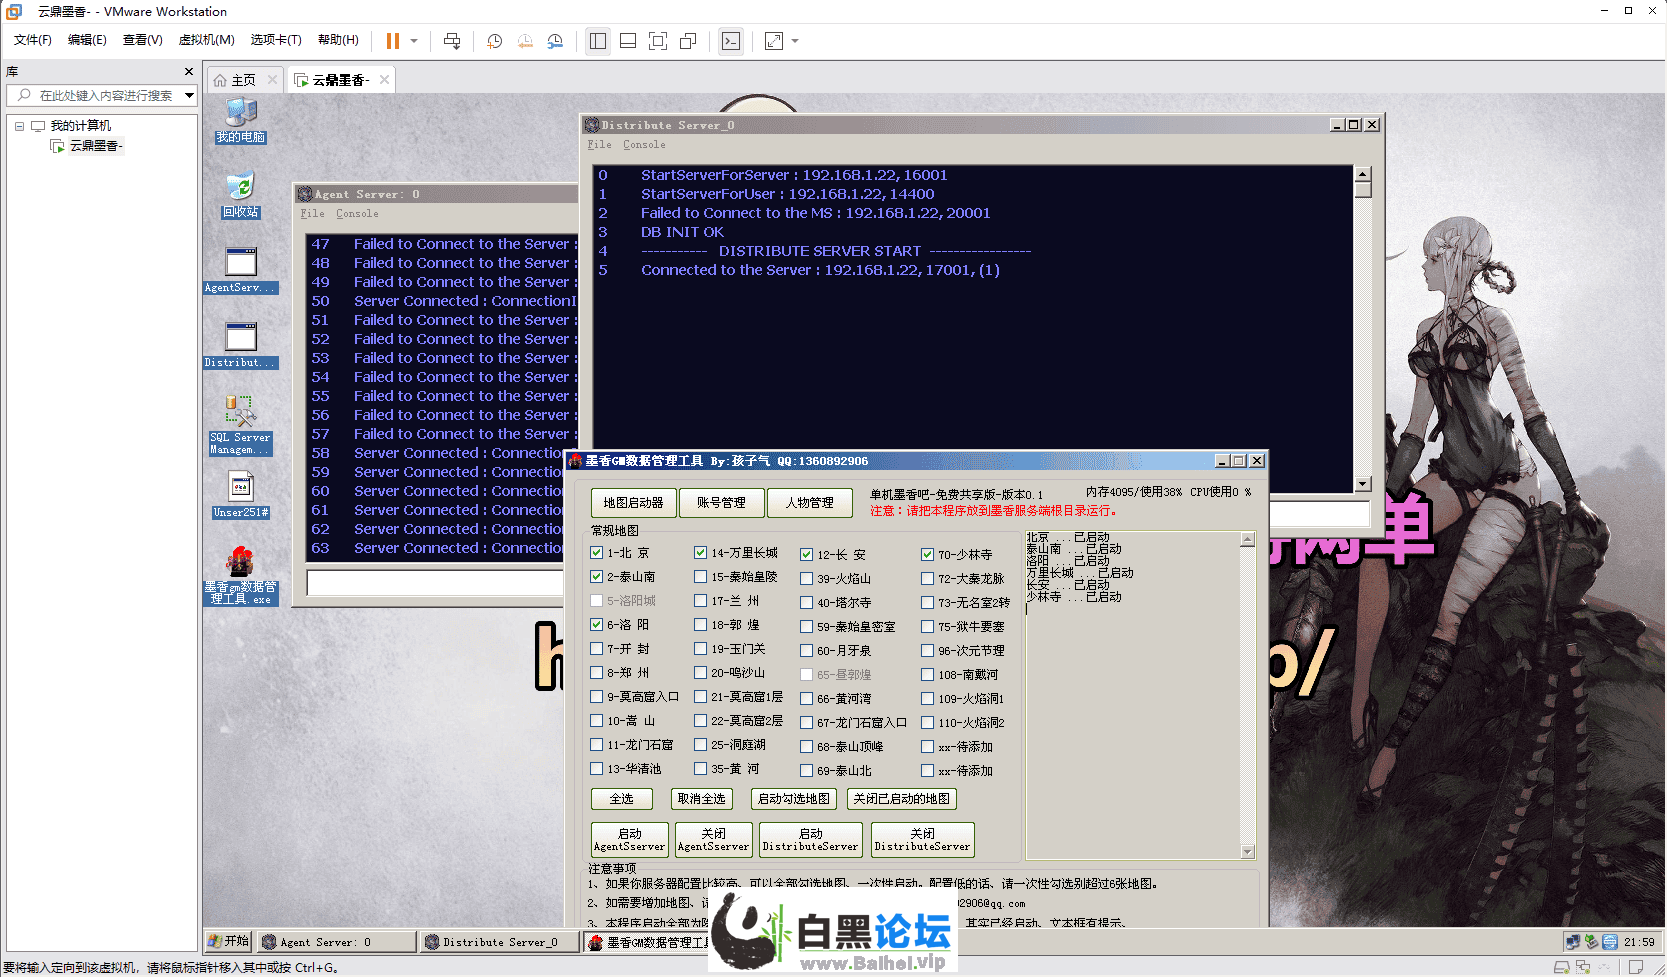Uncheck the 6-洛阳 map checkbox
This screenshot has width=1667, height=977.
tap(597, 625)
